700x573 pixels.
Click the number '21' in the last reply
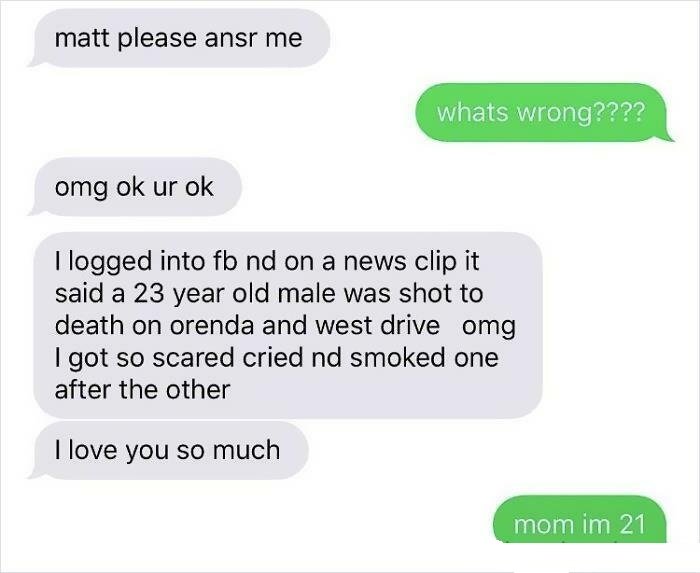click(633, 524)
